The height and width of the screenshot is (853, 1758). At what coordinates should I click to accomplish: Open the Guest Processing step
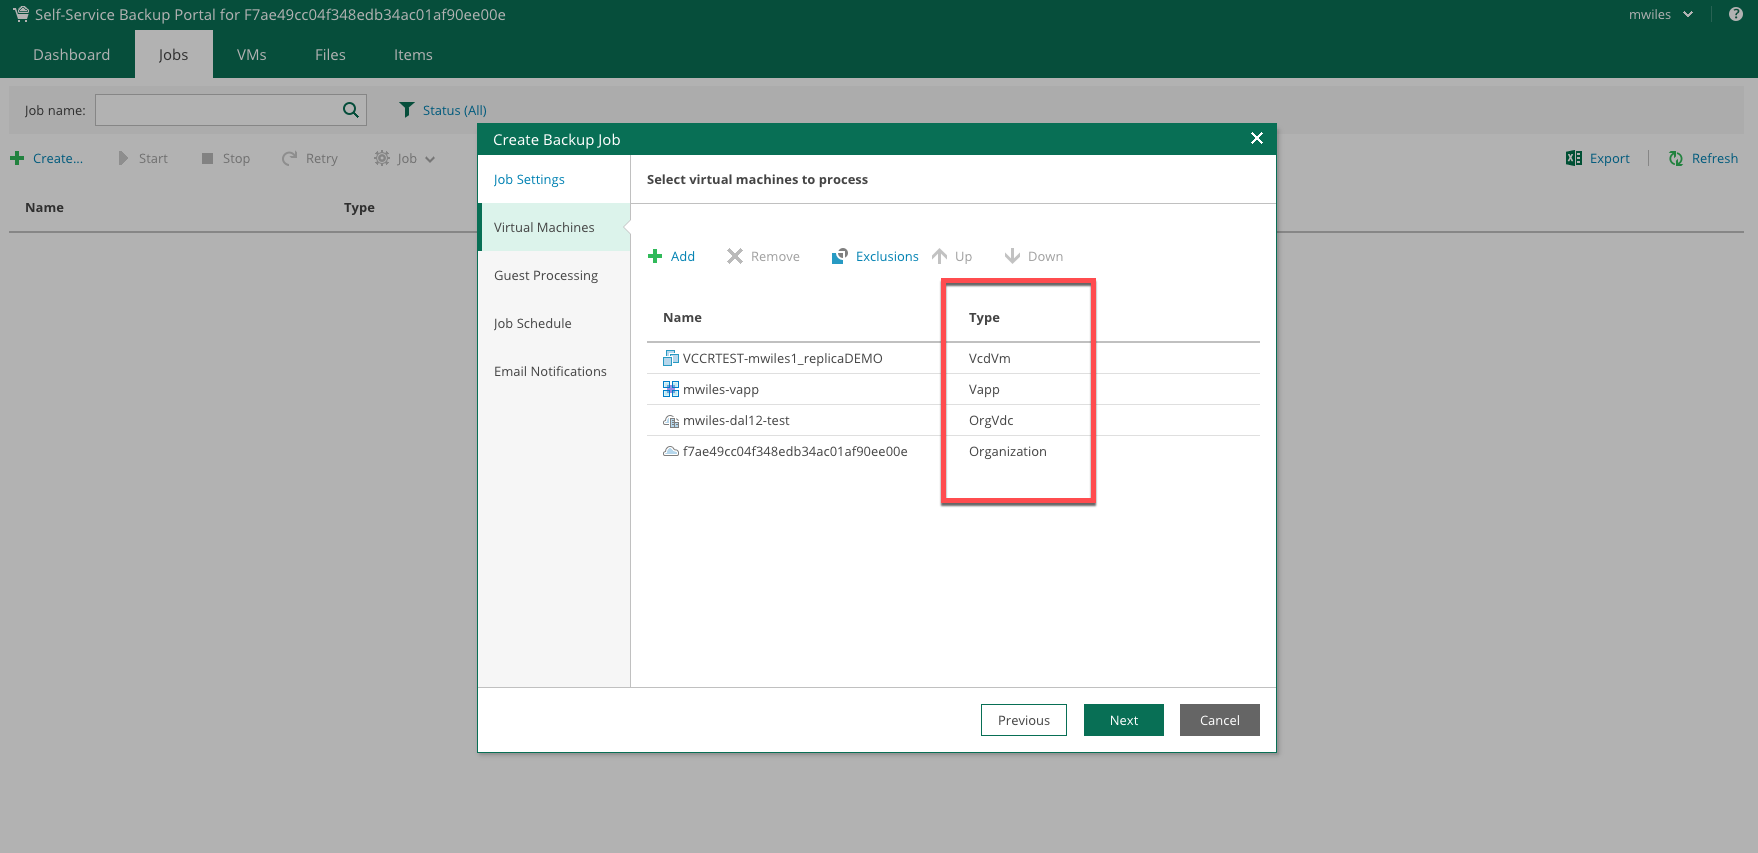coord(546,276)
